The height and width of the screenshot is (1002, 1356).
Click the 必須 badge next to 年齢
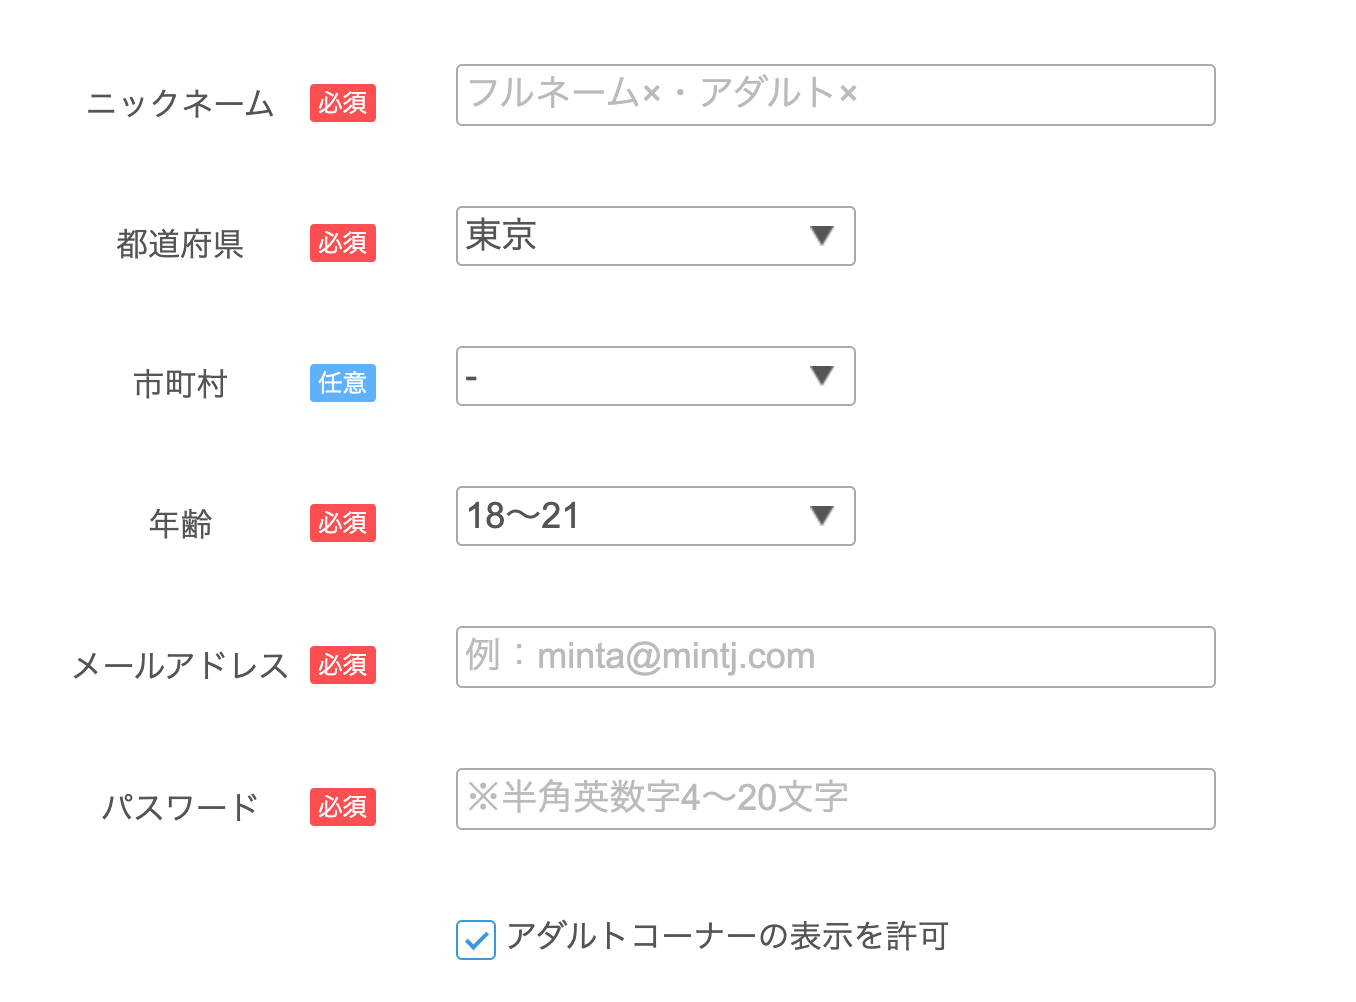pyautogui.click(x=342, y=523)
